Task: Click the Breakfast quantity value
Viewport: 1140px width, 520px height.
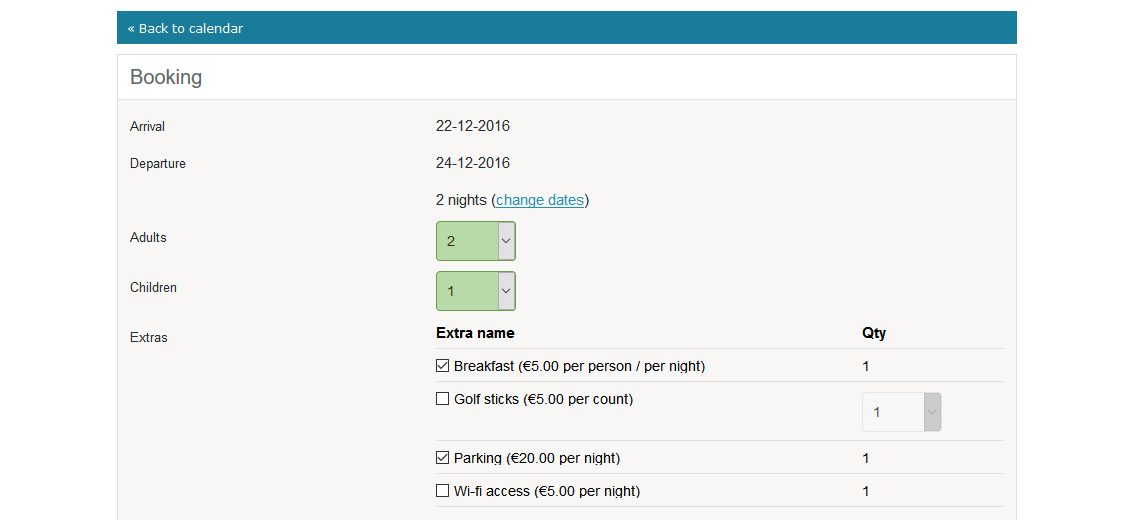Action: [866, 367]
